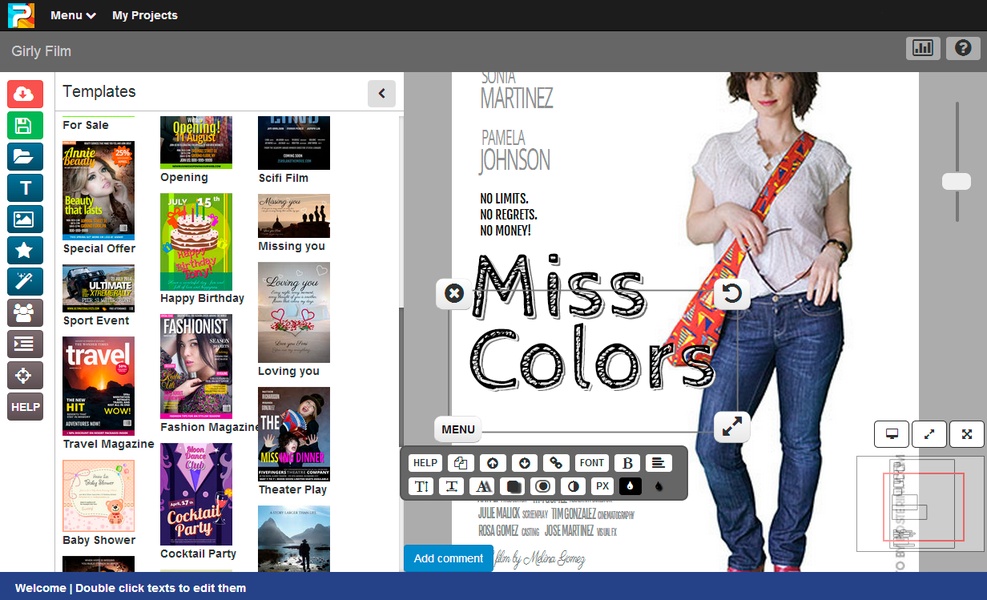The image size is (987, 600).
Task: Click the outline stroke circle icon
Action: (x=543, y=486)
